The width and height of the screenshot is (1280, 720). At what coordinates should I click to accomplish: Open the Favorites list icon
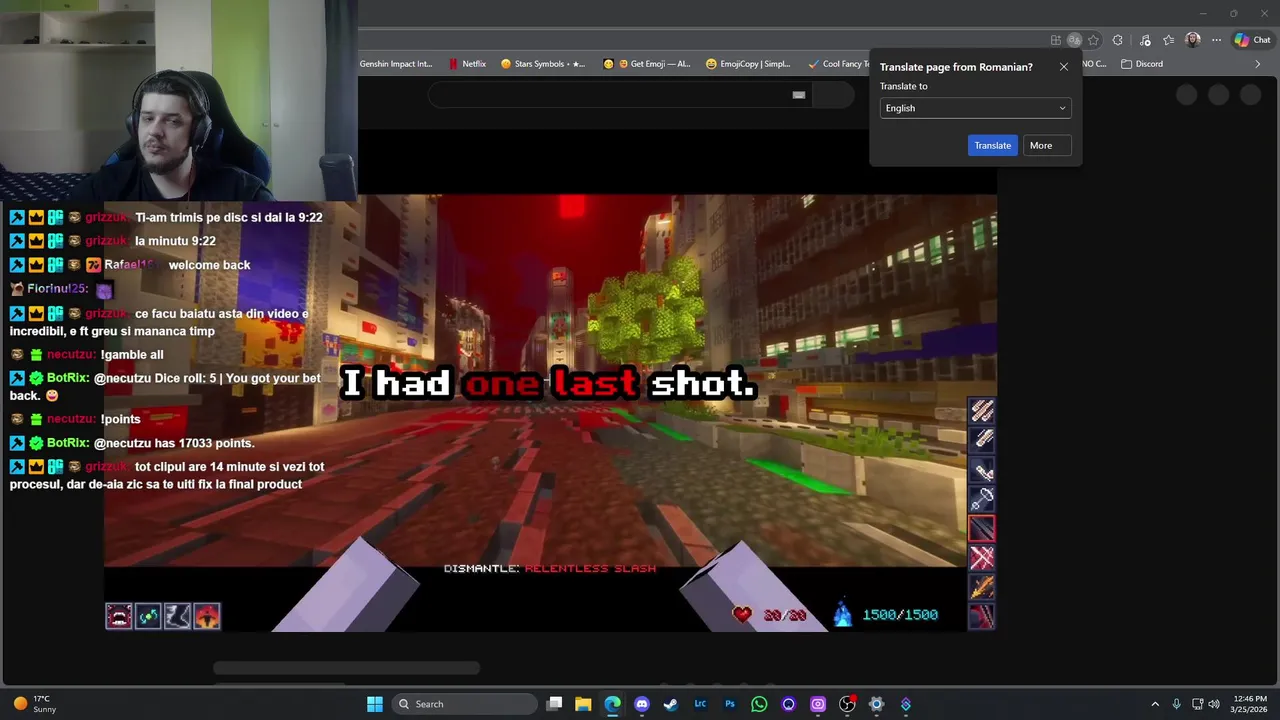click(x=1168, y=40)
